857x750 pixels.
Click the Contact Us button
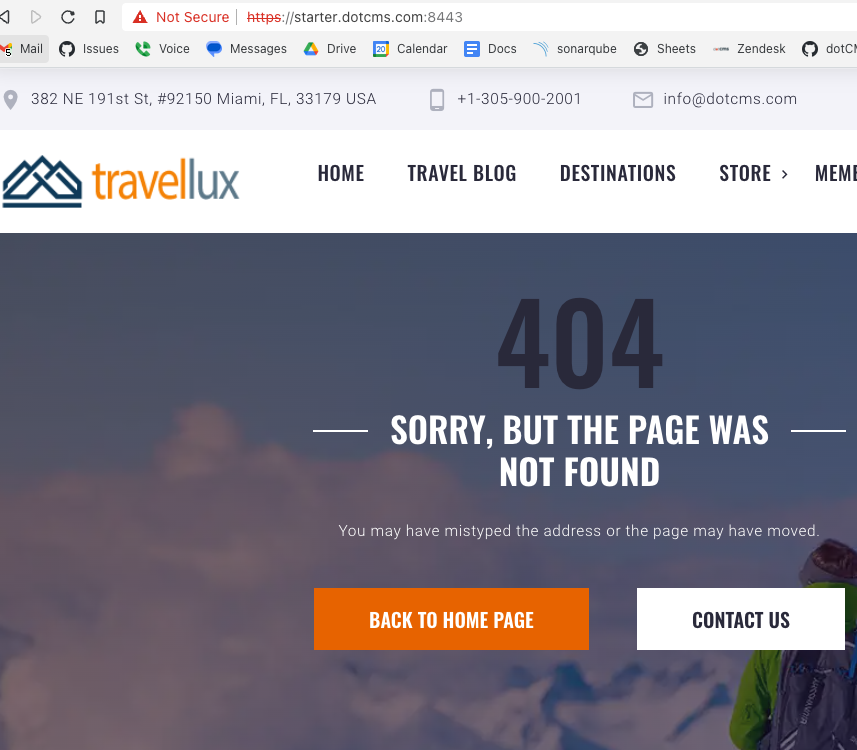click(741, 619)
